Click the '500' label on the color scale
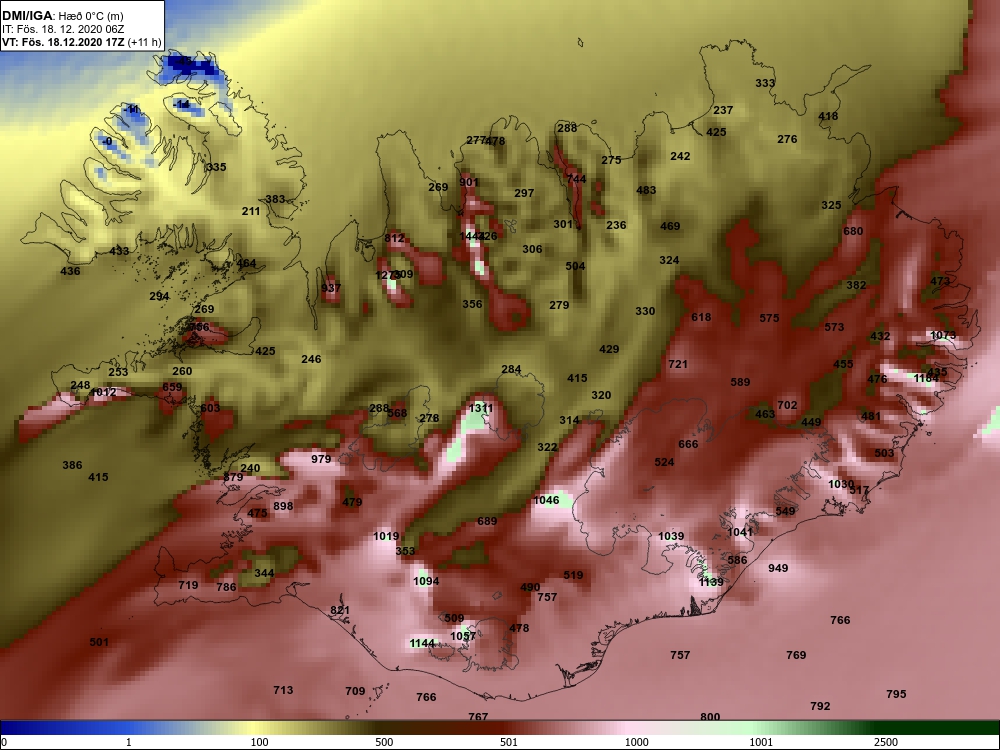 pyautogui.click(x=385, y=742)
